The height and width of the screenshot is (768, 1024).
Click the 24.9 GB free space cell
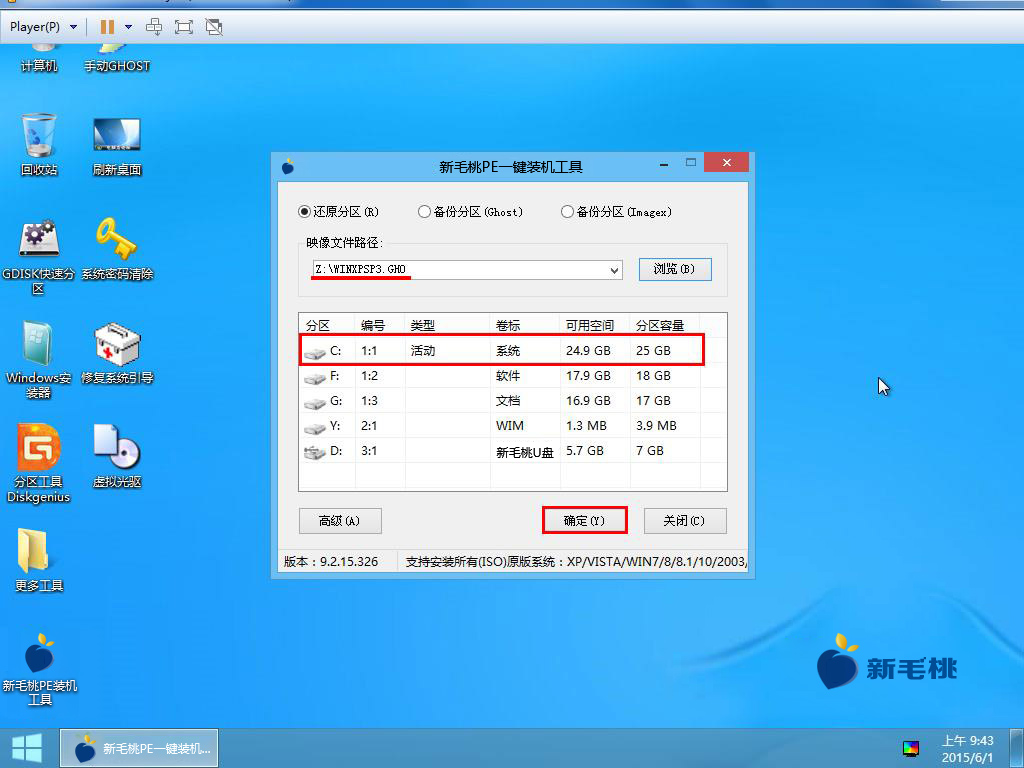(x=588, y=351)
